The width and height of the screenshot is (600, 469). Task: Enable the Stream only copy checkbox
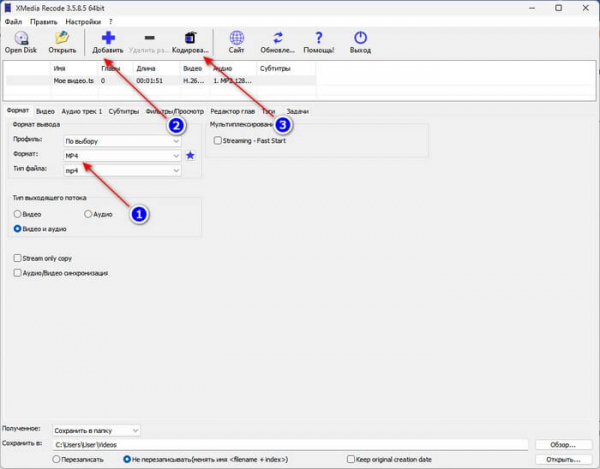point(17,258)
